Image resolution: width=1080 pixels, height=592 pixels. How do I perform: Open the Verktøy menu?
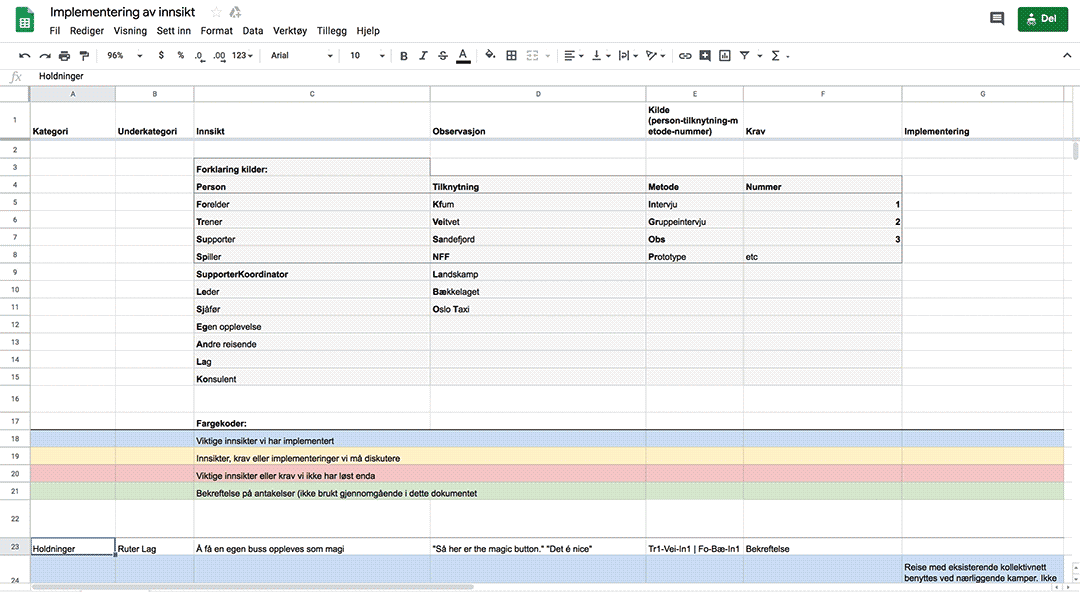(290, 31)
